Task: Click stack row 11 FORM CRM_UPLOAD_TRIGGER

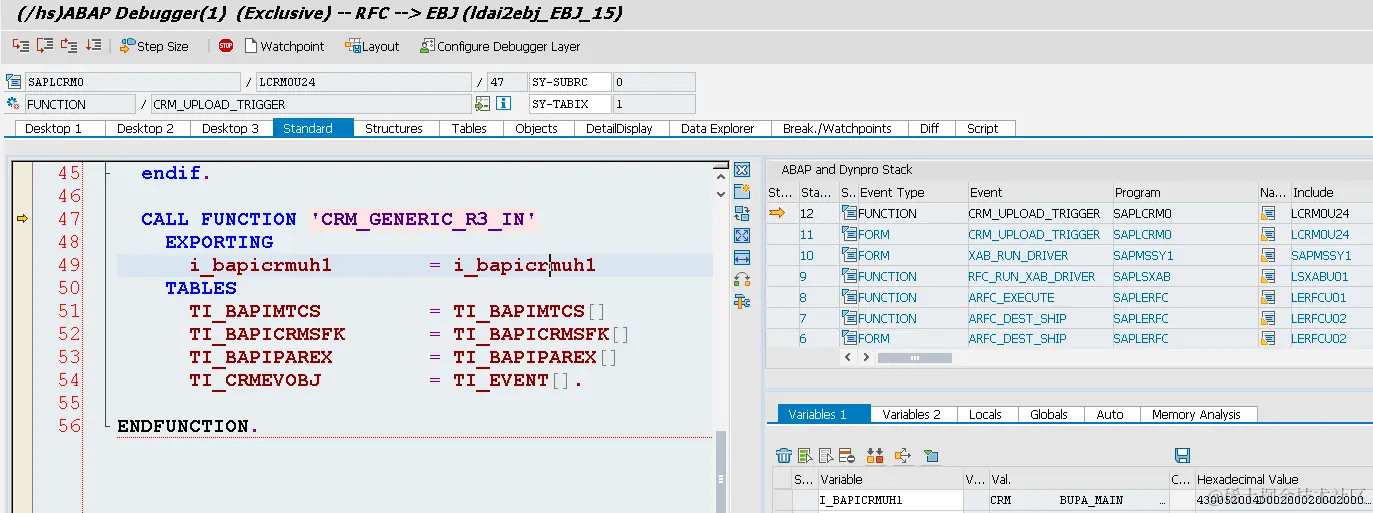Action: [1068, 234]
